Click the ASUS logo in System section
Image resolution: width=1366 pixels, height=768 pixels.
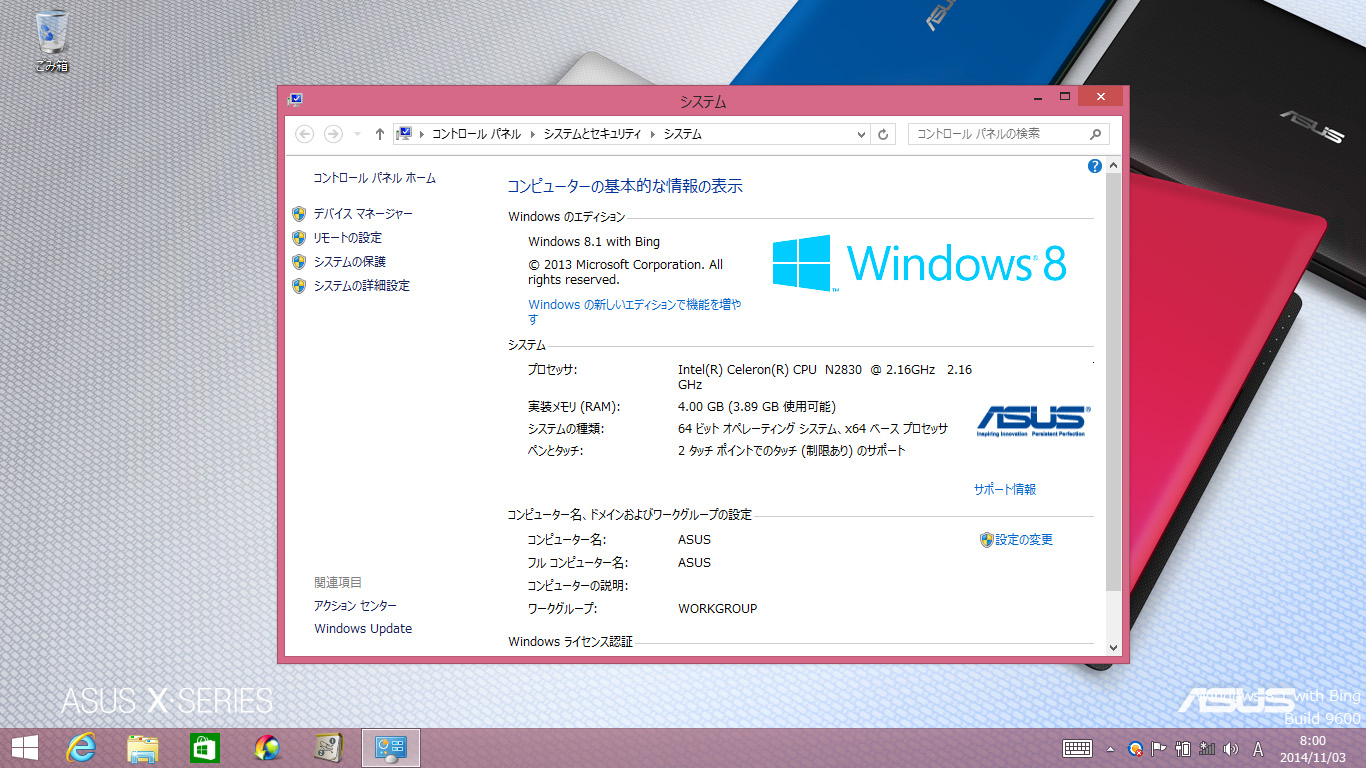[1033, 420]
